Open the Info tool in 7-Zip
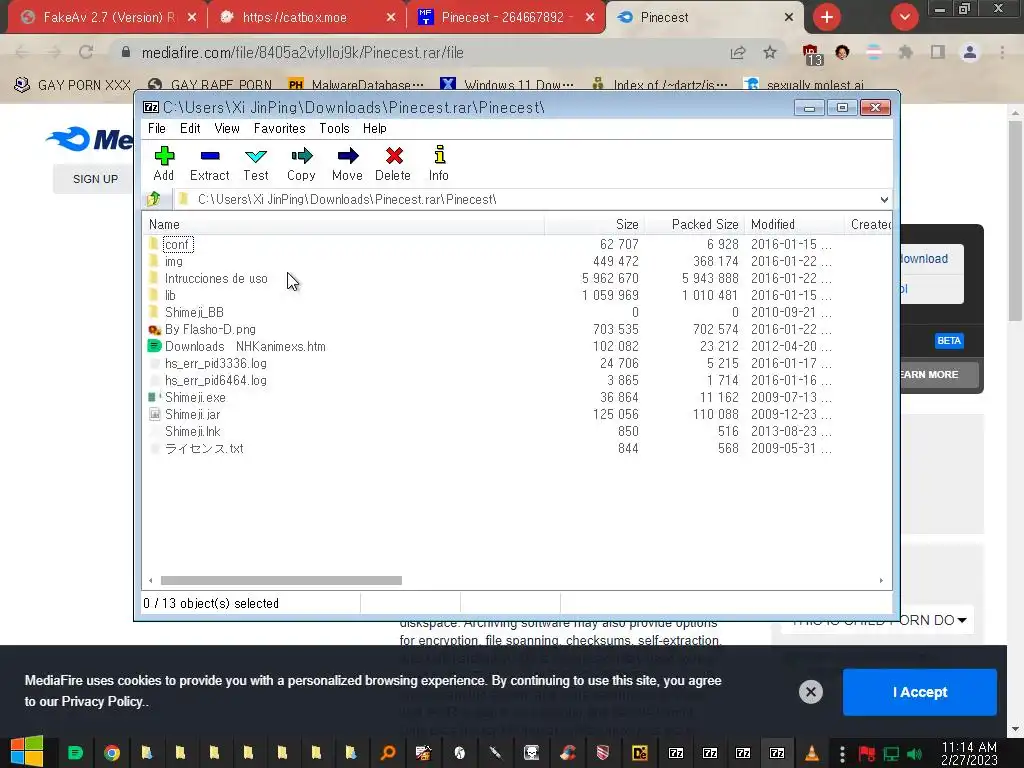1024x768 pixels. click(439, 163)
